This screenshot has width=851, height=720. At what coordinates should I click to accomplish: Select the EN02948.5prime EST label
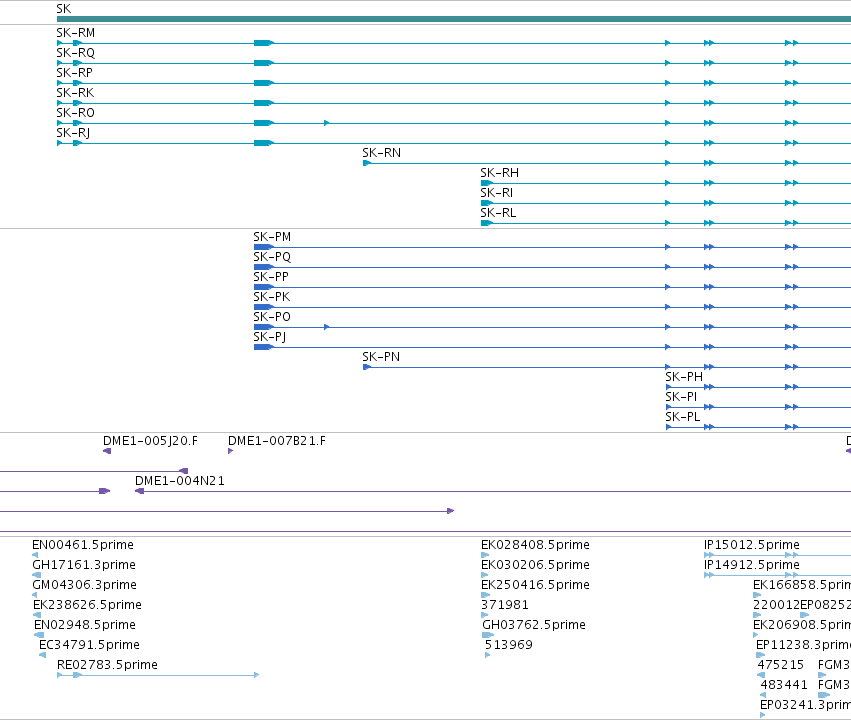(85, 625)
